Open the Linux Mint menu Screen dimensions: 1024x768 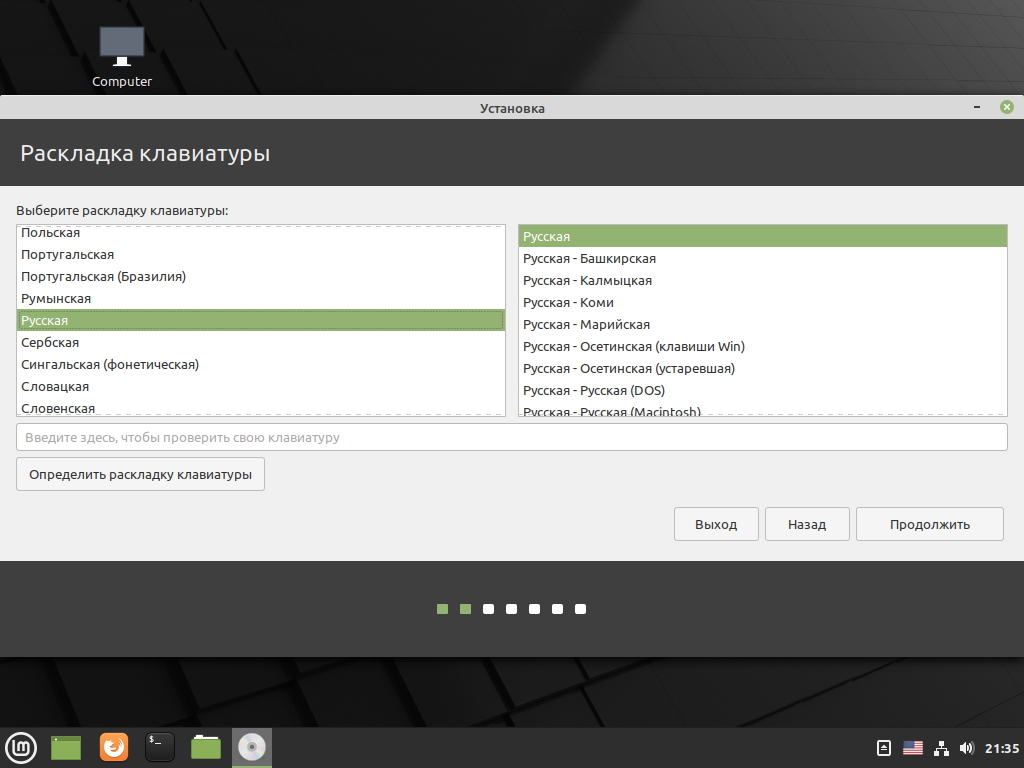pos(21,746)
